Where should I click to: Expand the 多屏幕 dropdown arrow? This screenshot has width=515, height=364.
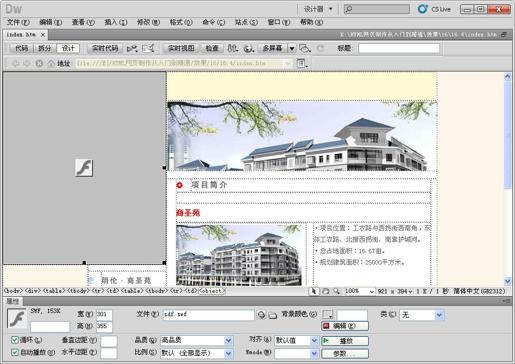(292, 49)
